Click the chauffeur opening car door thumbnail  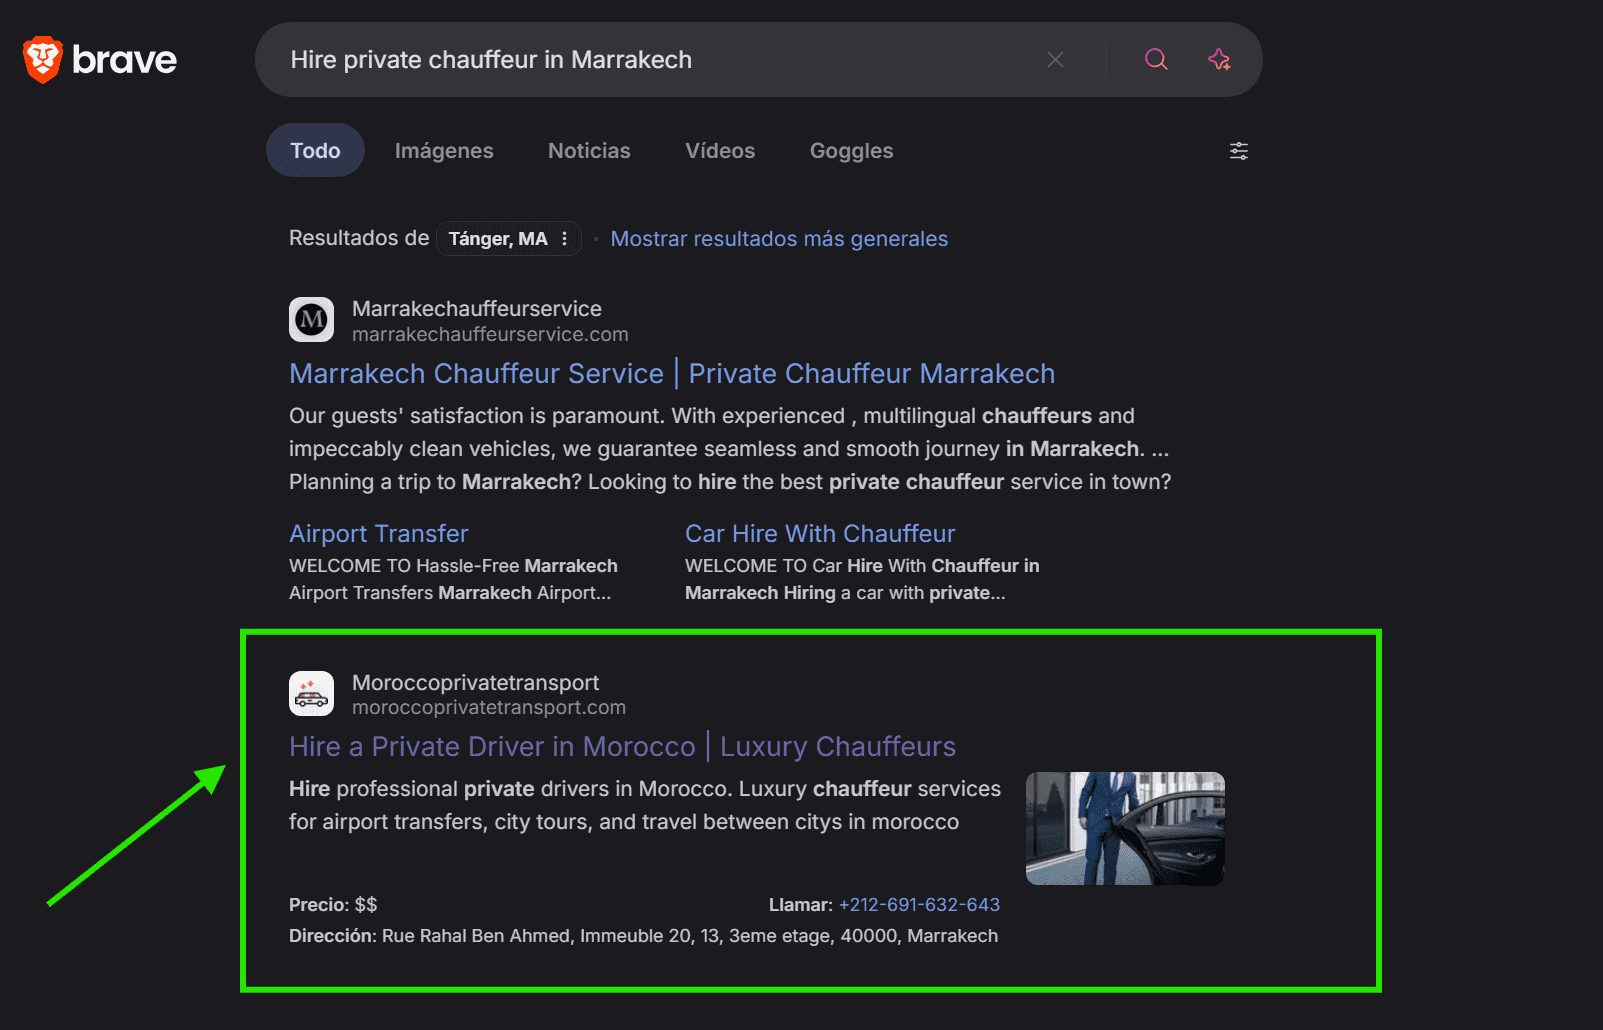tap(1125, 828)
